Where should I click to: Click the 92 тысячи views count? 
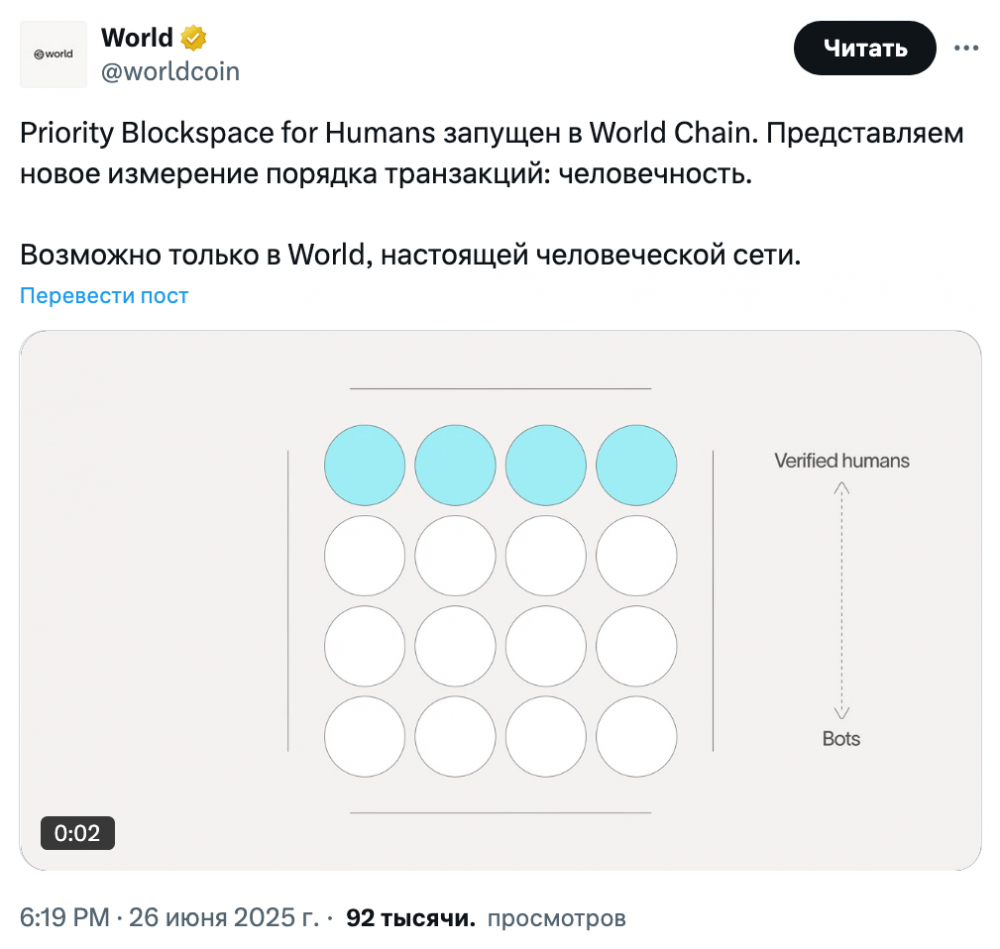point(410,917)
